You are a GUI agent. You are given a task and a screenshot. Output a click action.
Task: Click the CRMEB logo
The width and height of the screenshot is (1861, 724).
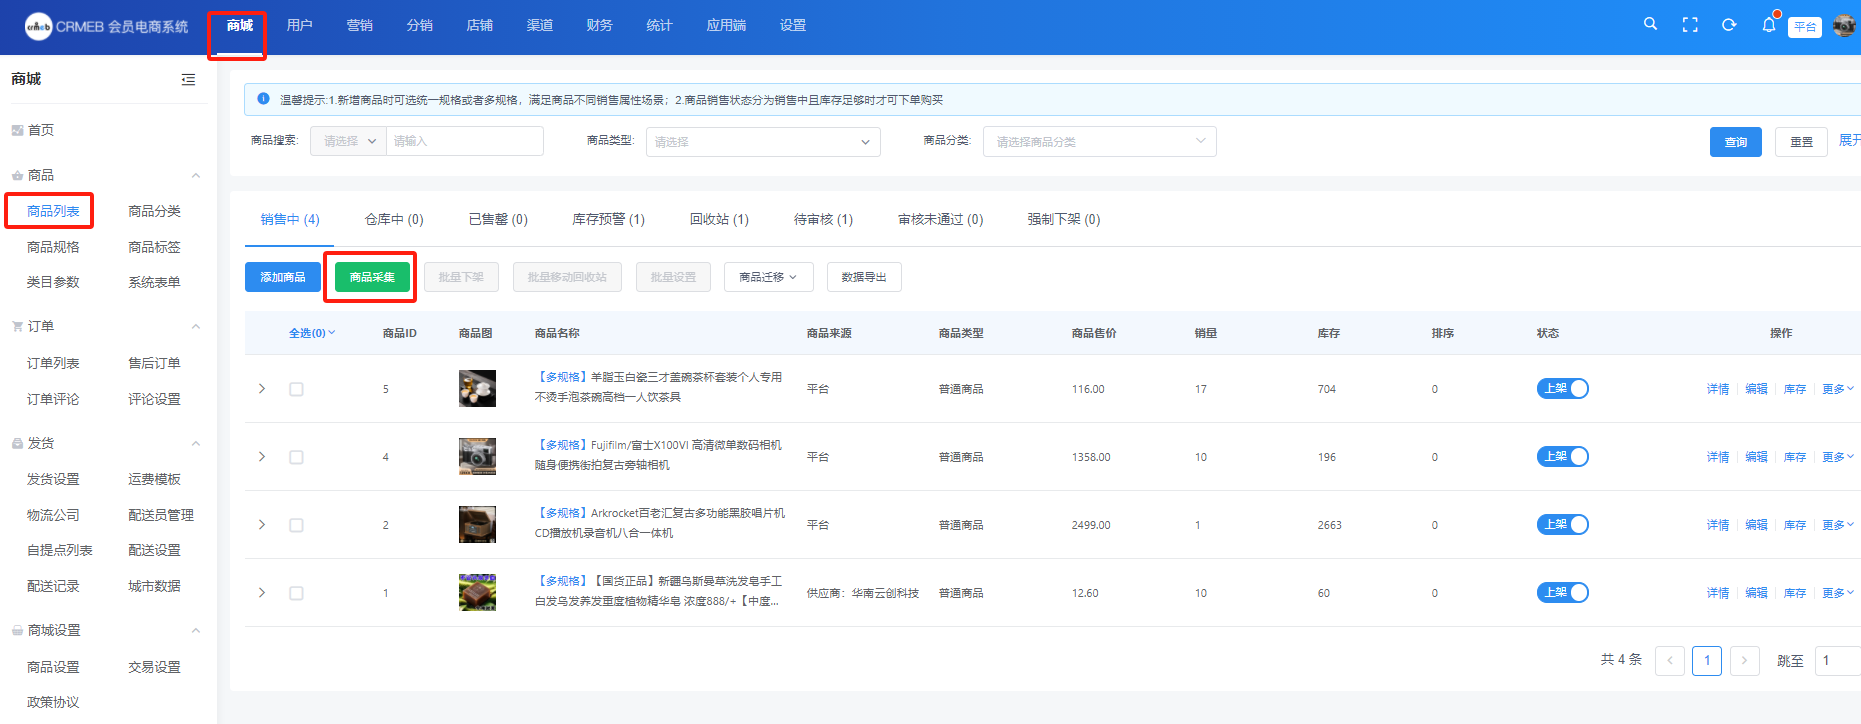click(38, 26)
